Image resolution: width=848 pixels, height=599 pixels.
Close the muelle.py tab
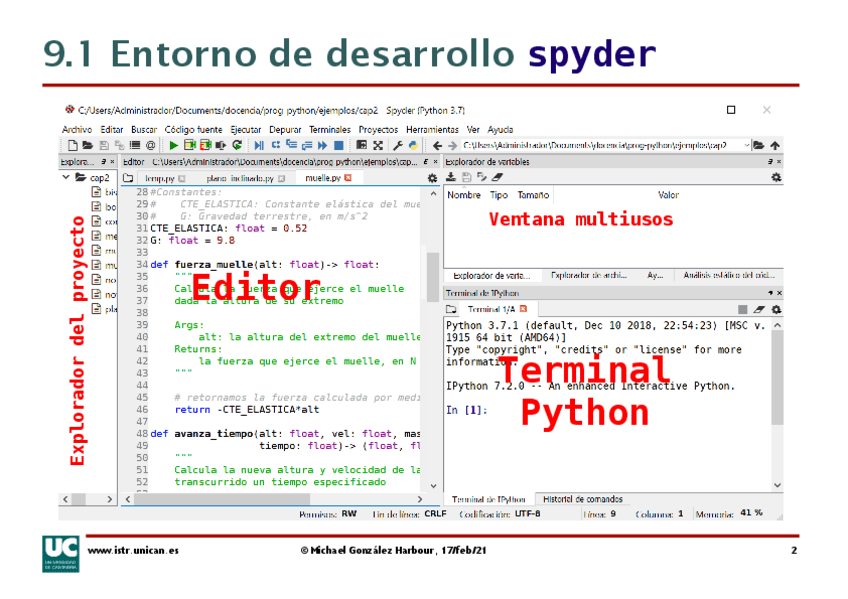tap(348, 178)
